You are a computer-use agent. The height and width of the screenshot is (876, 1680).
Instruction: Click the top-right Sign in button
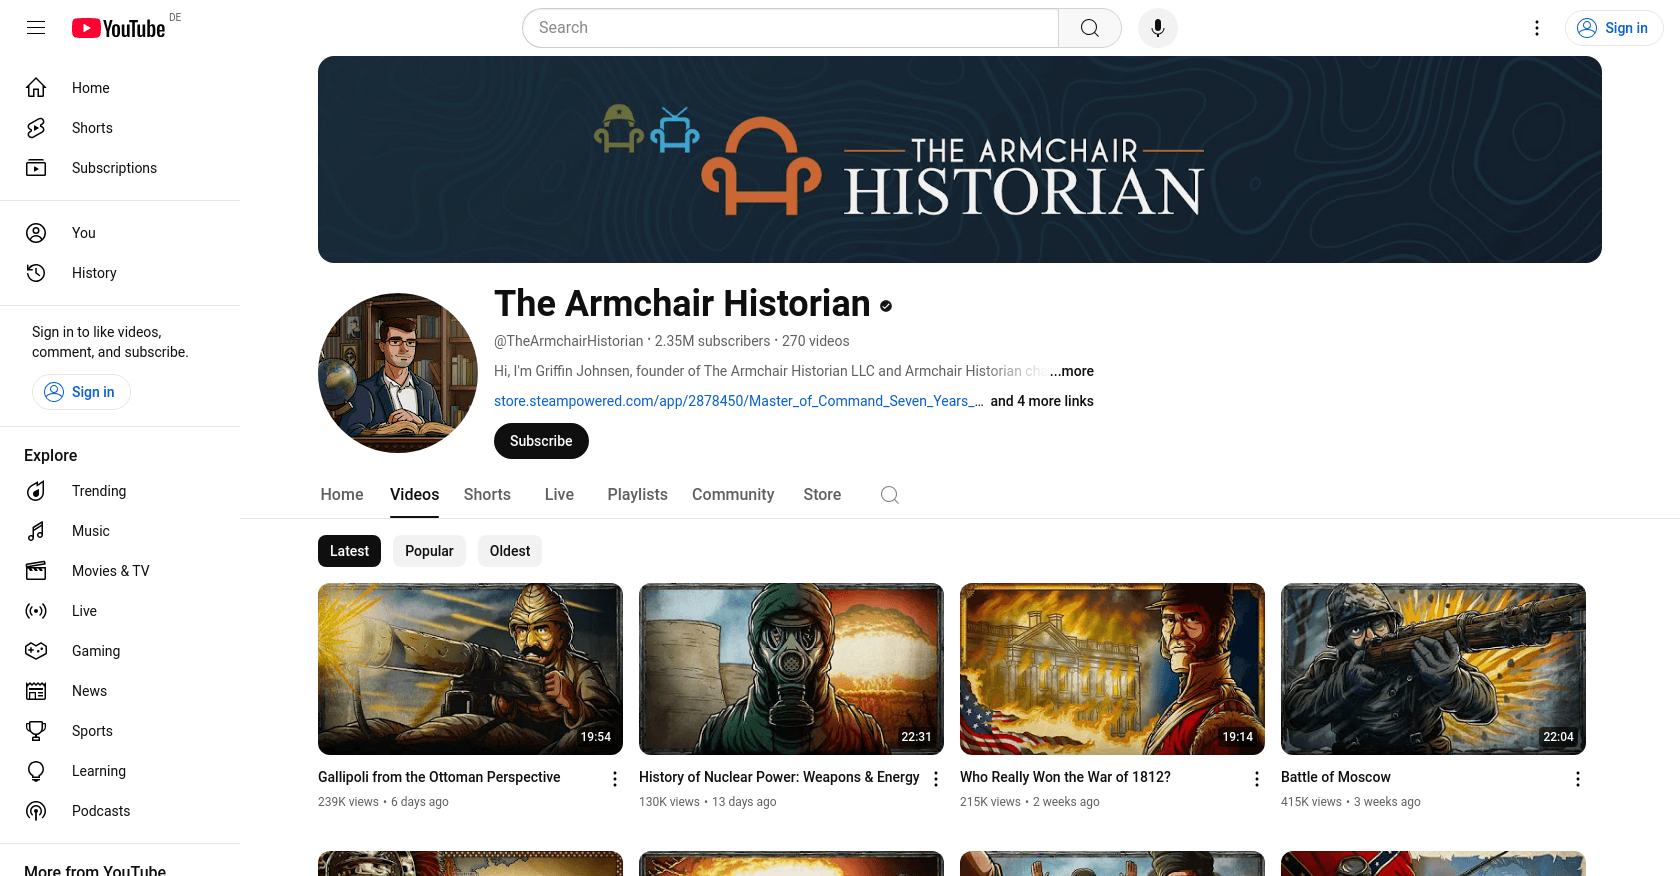pos(1613,28)
